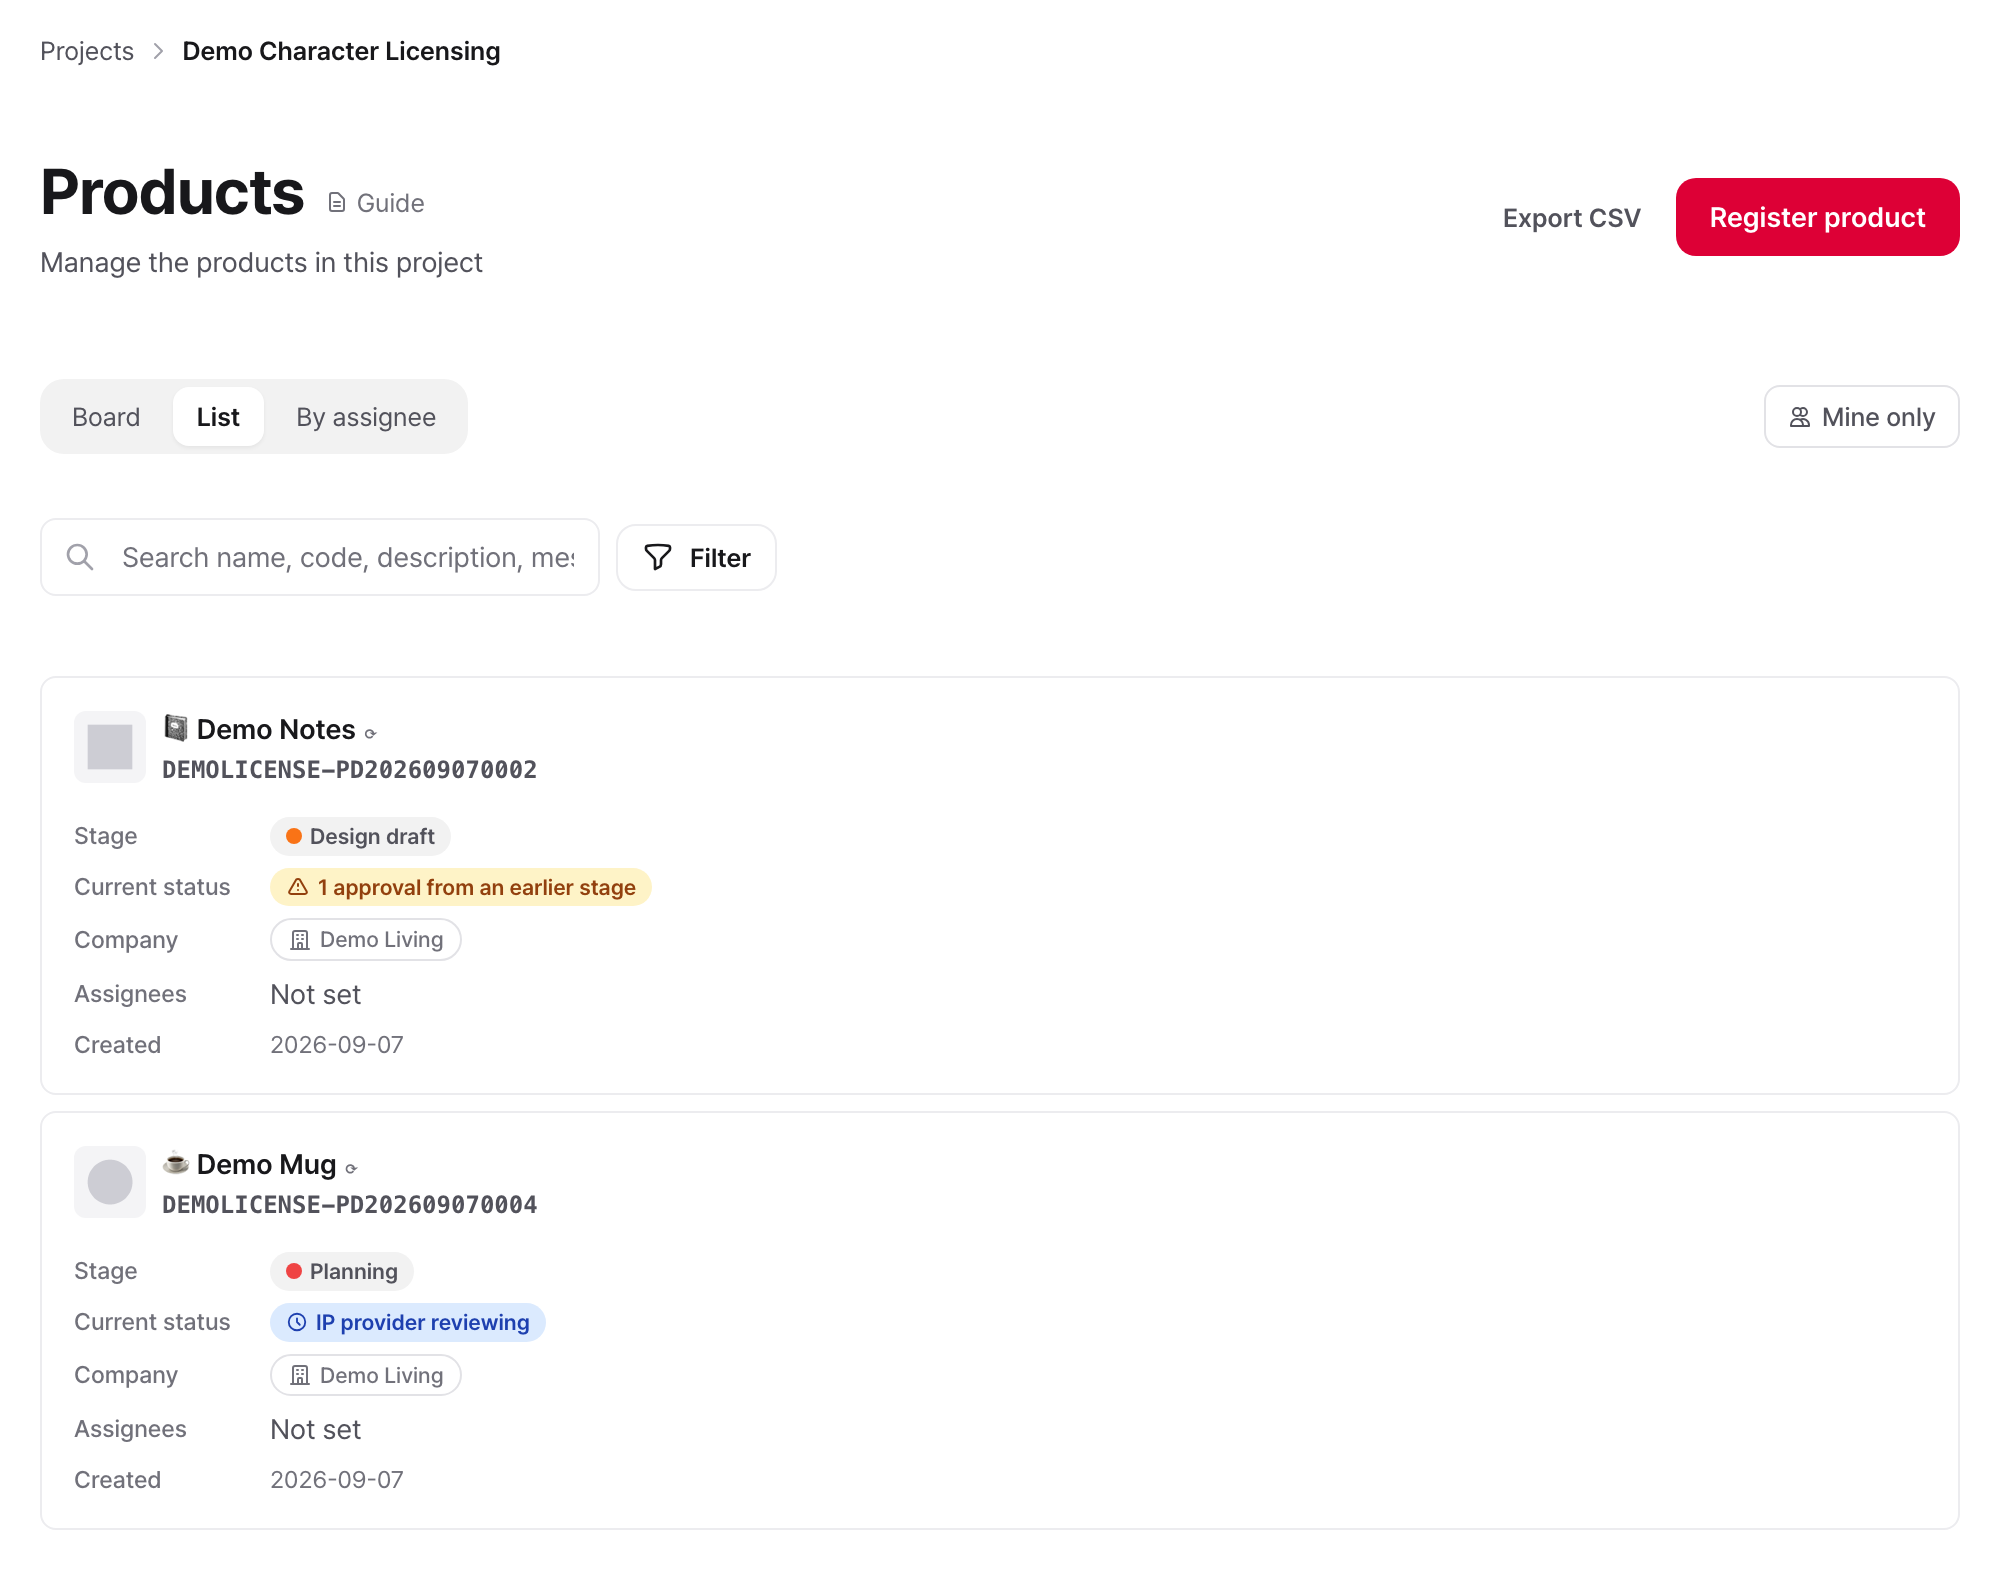Click clock icon in IP provider reviewing badge
This screenshot has width=2000, height=1580.
297,1322
